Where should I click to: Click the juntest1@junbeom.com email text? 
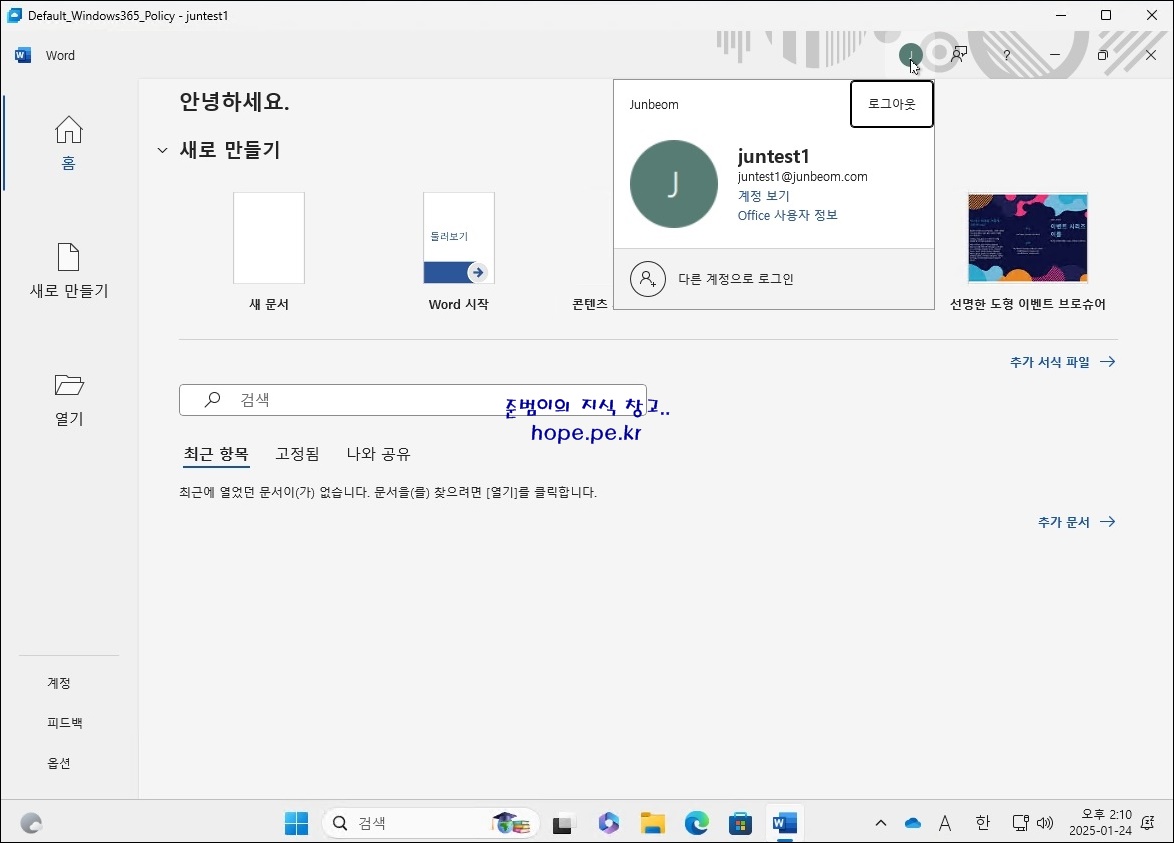point(803,177)
